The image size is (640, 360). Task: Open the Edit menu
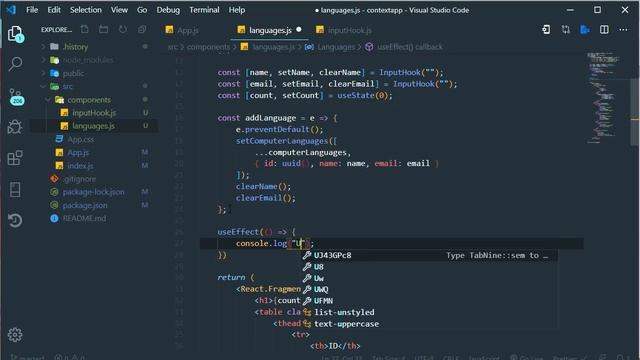click(54, 10)
